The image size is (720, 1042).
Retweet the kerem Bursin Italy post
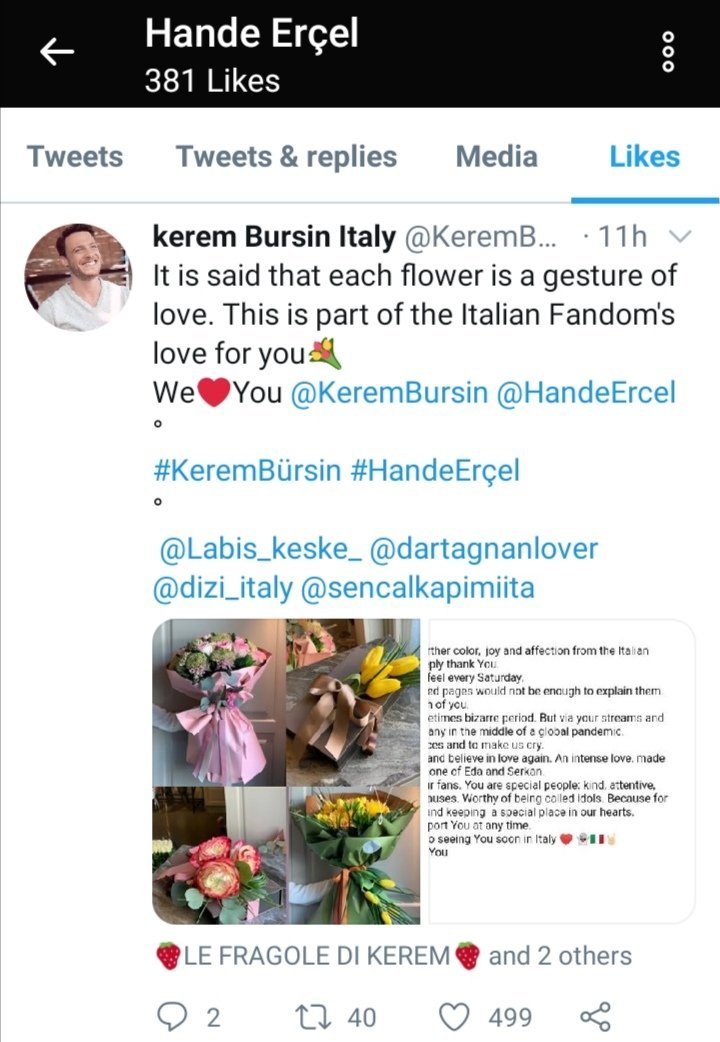click(x=311, y=1017)
